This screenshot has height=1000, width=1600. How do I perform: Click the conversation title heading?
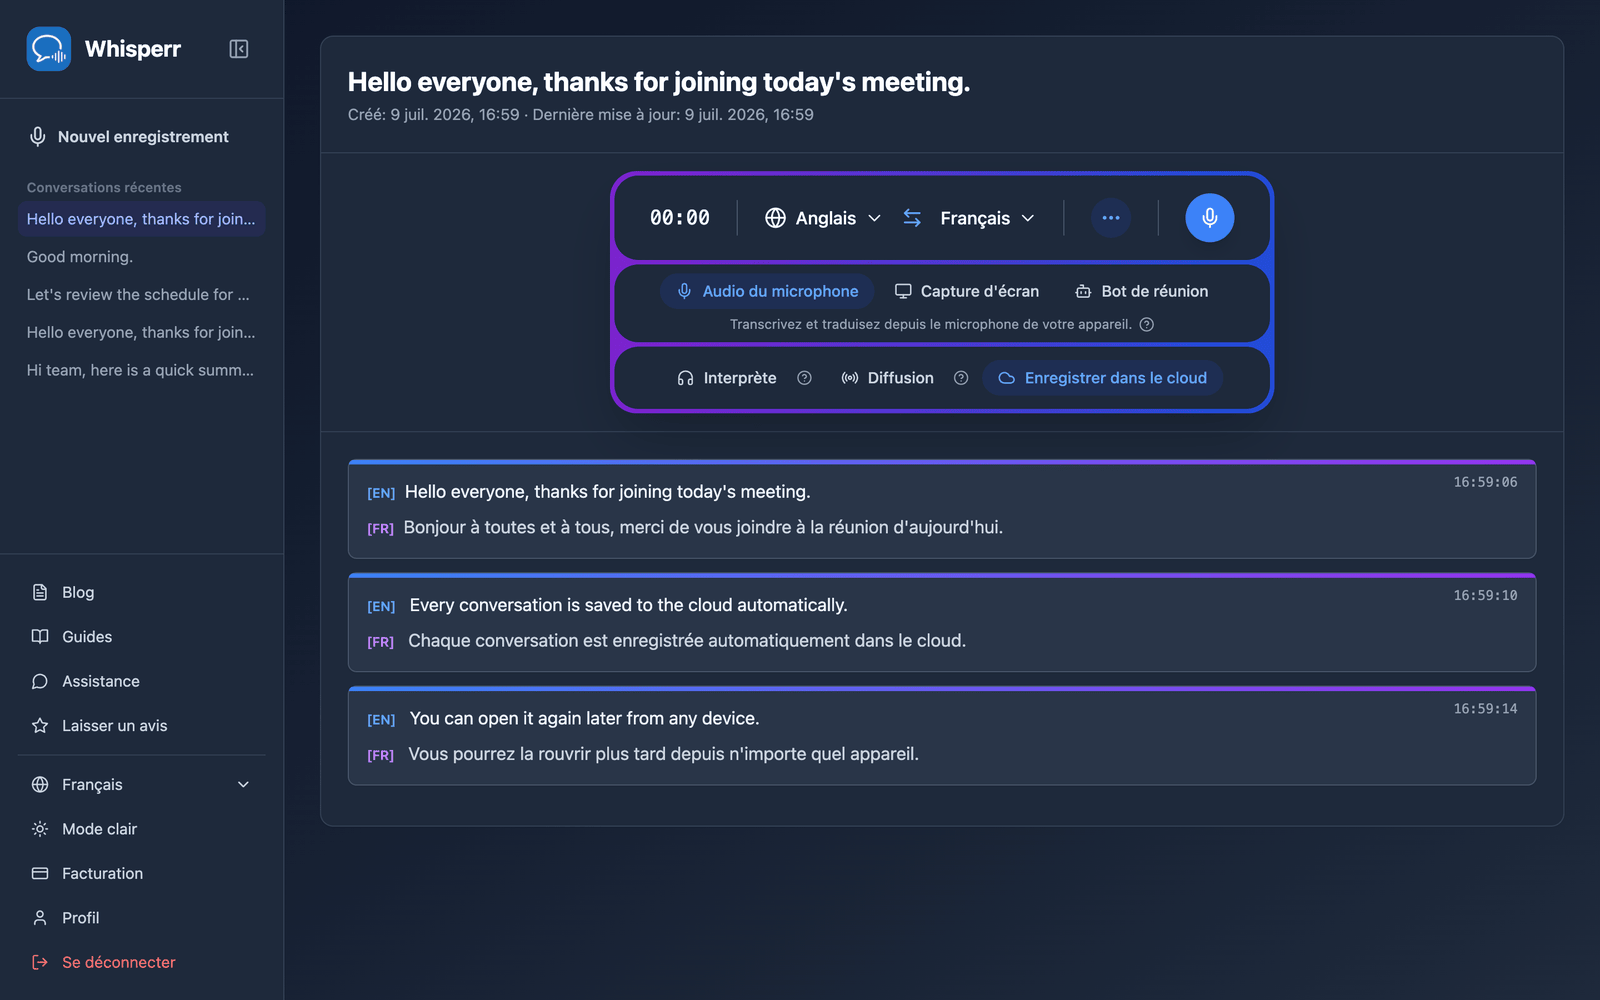tap(659, 82)
